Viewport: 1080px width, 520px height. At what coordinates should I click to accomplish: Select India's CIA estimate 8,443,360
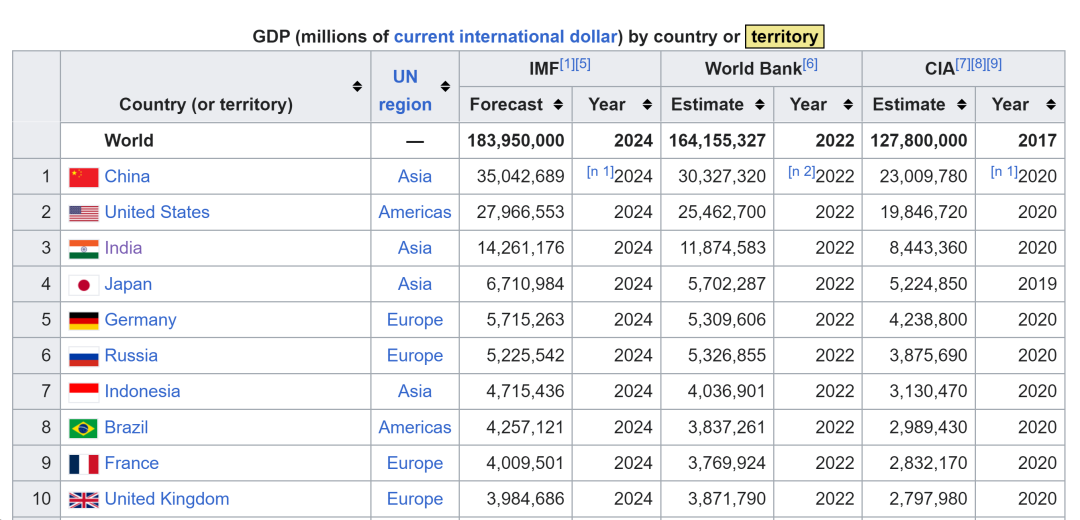click(x=928, y=248)
